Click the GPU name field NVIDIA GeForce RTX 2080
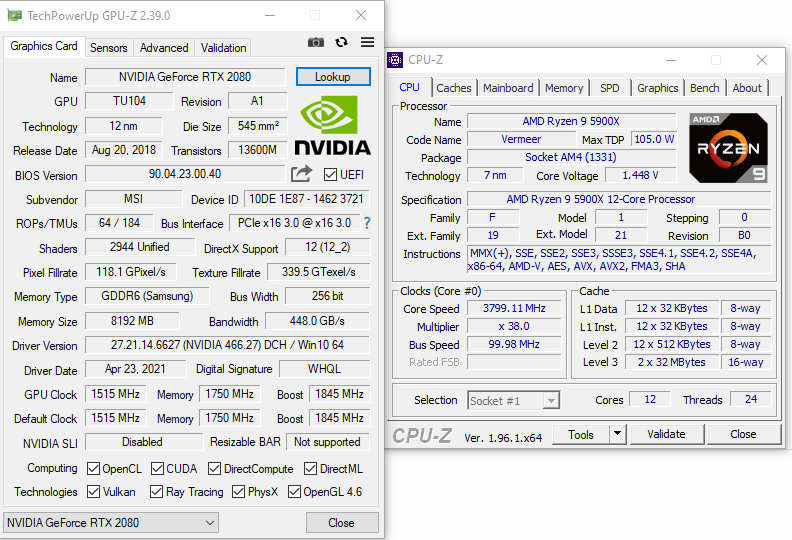Viewport: 792px width, 540px height. click(185, 77)
